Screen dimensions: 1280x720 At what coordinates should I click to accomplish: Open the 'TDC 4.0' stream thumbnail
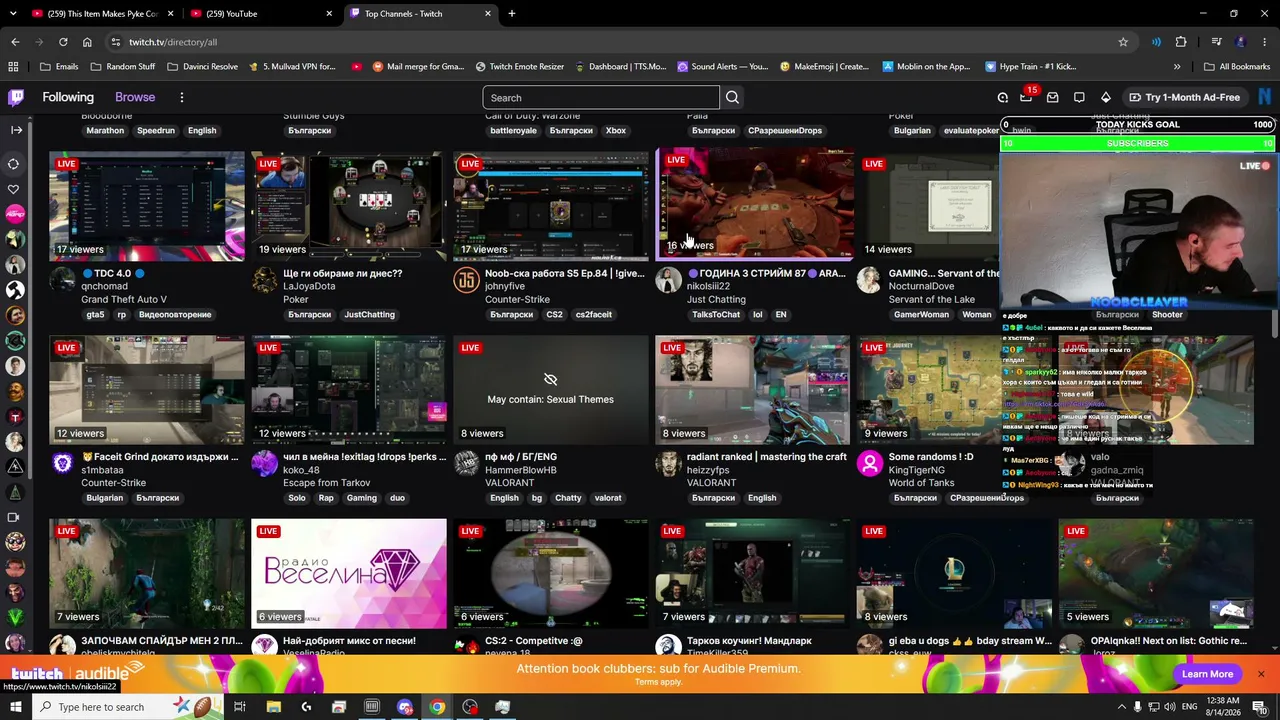click(147, 206)
